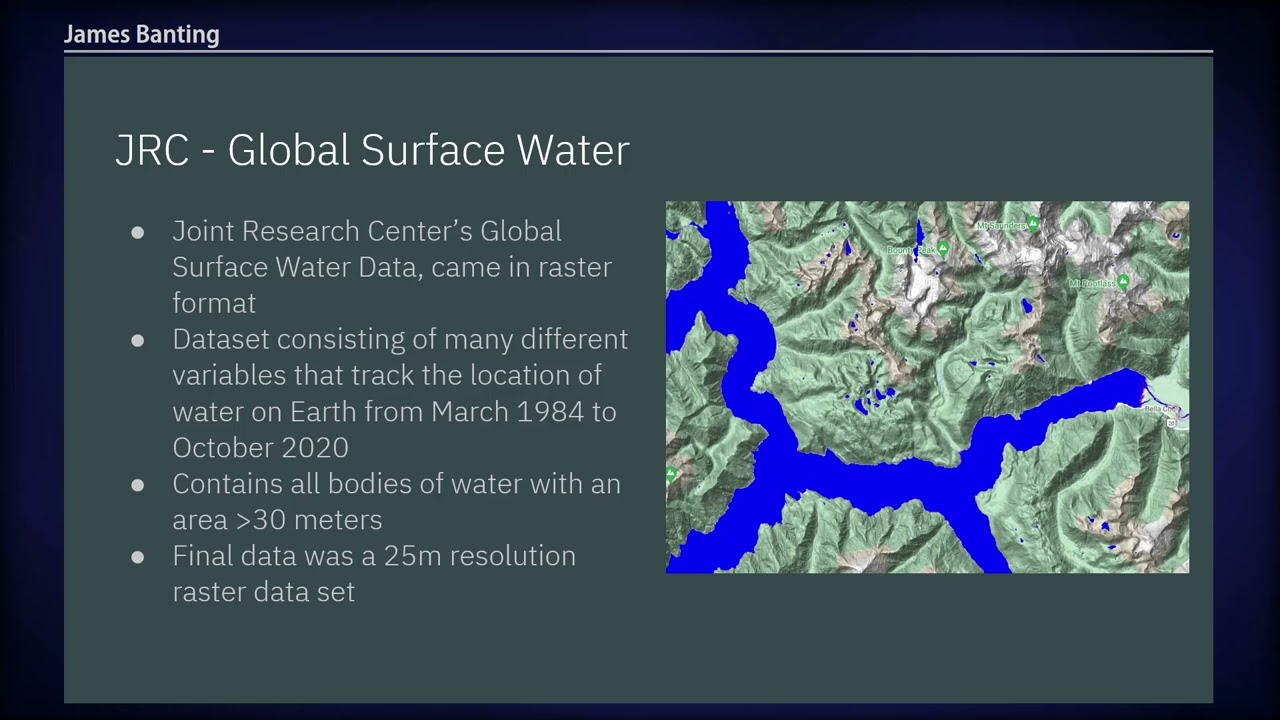Click the text "raster data set"
This screenshot has height=720, width=1280.
click(263, 592)
